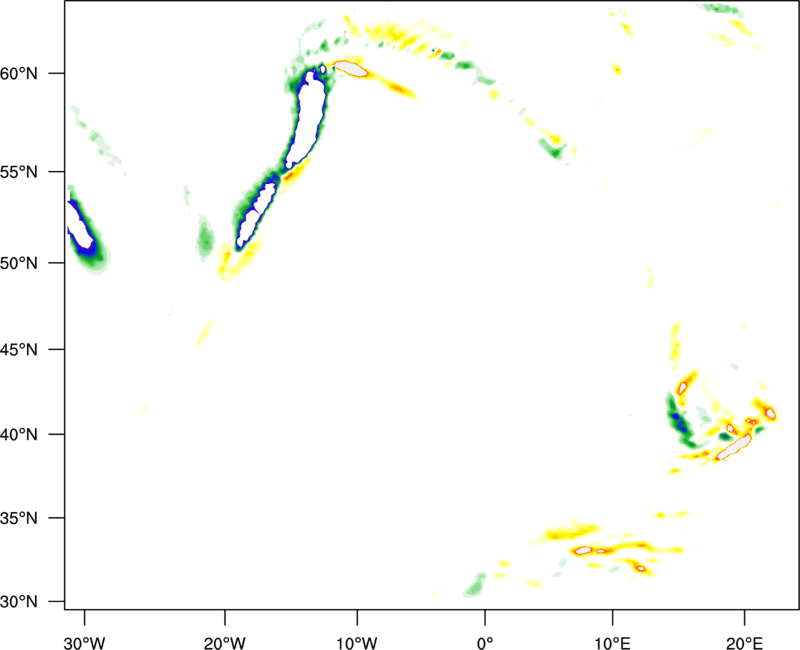
Task: Click the 55°N latitude label
Action: tap(19, 172)
